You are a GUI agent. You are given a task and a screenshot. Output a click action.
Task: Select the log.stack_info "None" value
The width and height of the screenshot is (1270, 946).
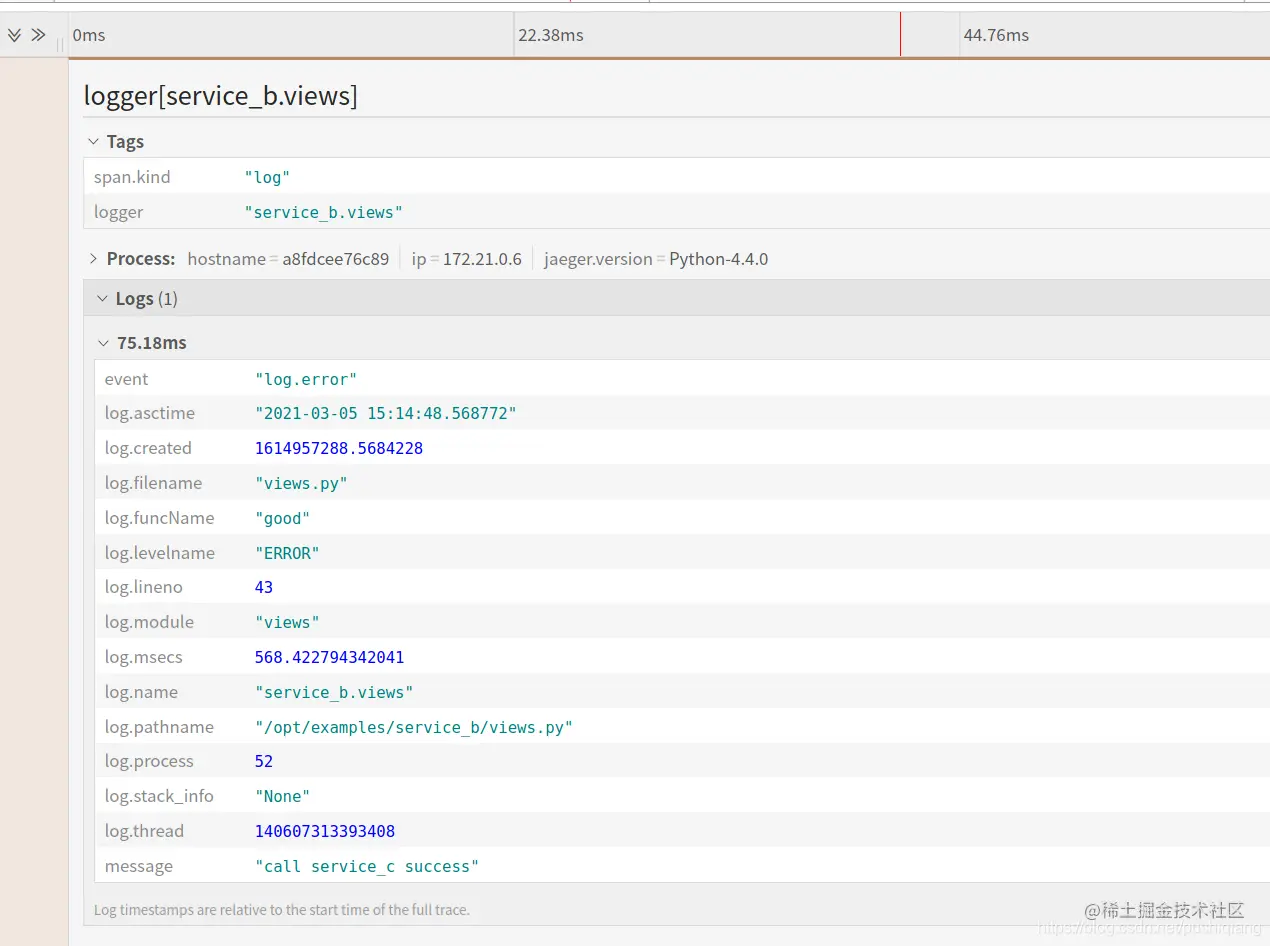pos(282,796)
